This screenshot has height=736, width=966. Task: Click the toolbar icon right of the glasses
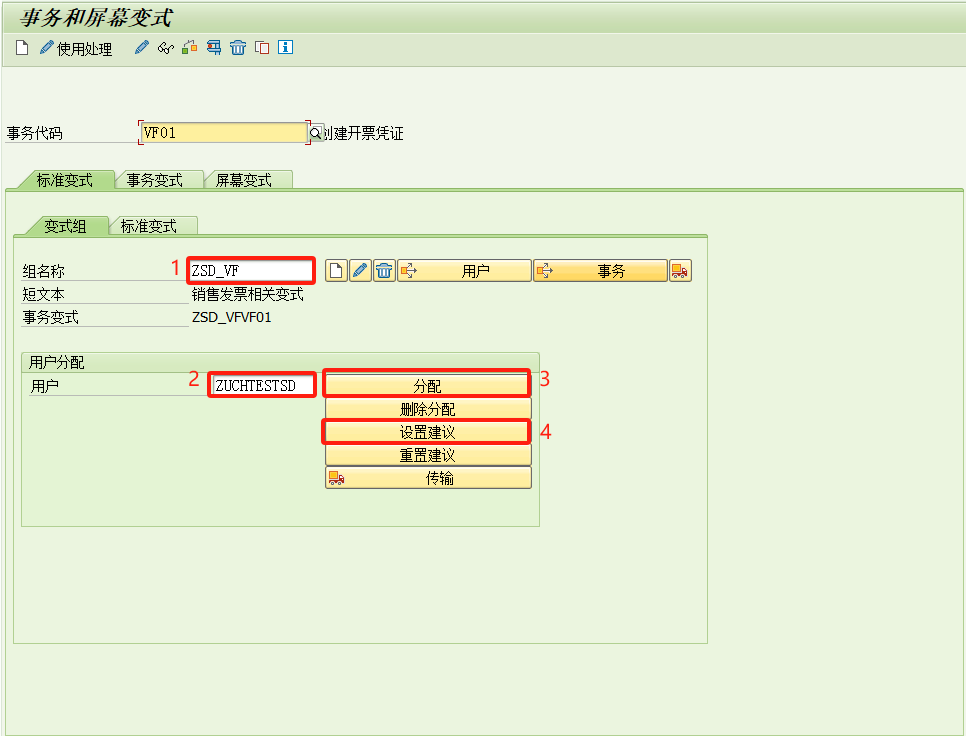point(190,47)
